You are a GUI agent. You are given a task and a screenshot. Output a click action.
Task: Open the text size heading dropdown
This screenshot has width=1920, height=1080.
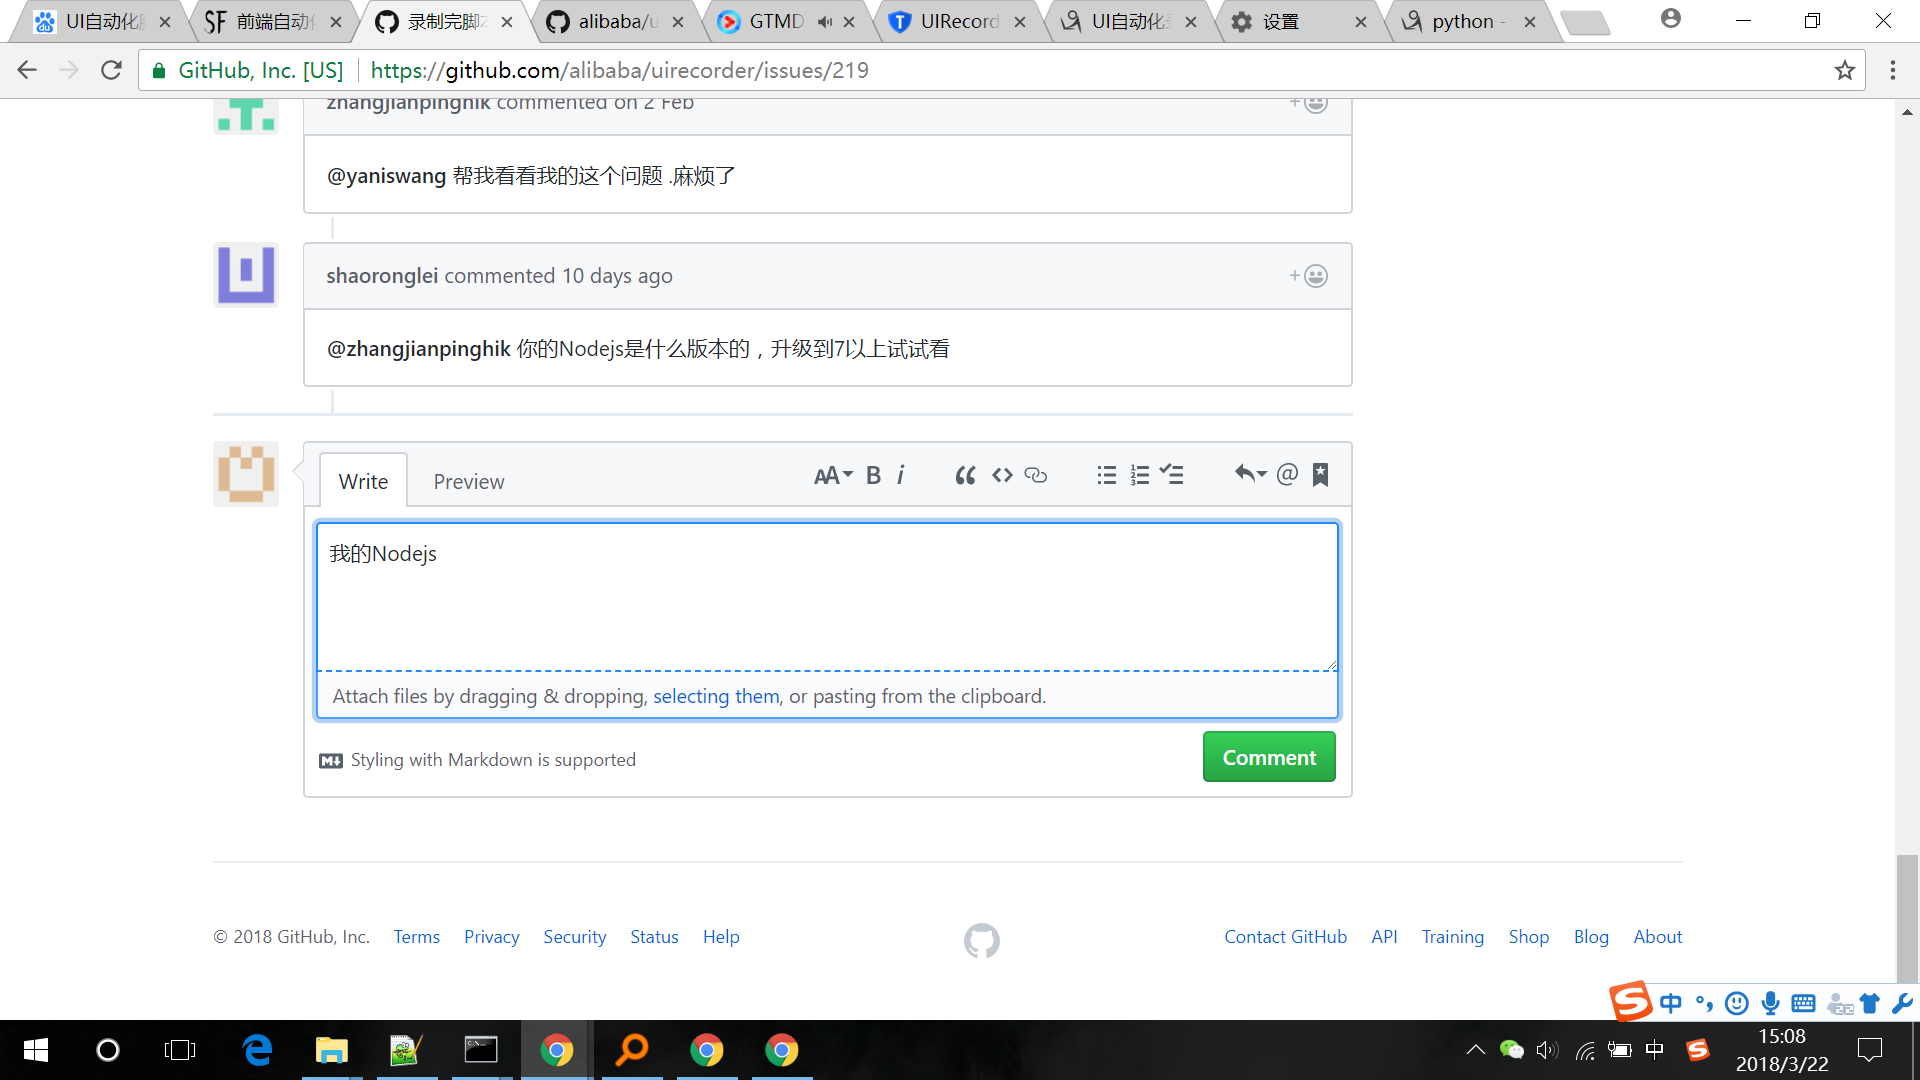833,475
